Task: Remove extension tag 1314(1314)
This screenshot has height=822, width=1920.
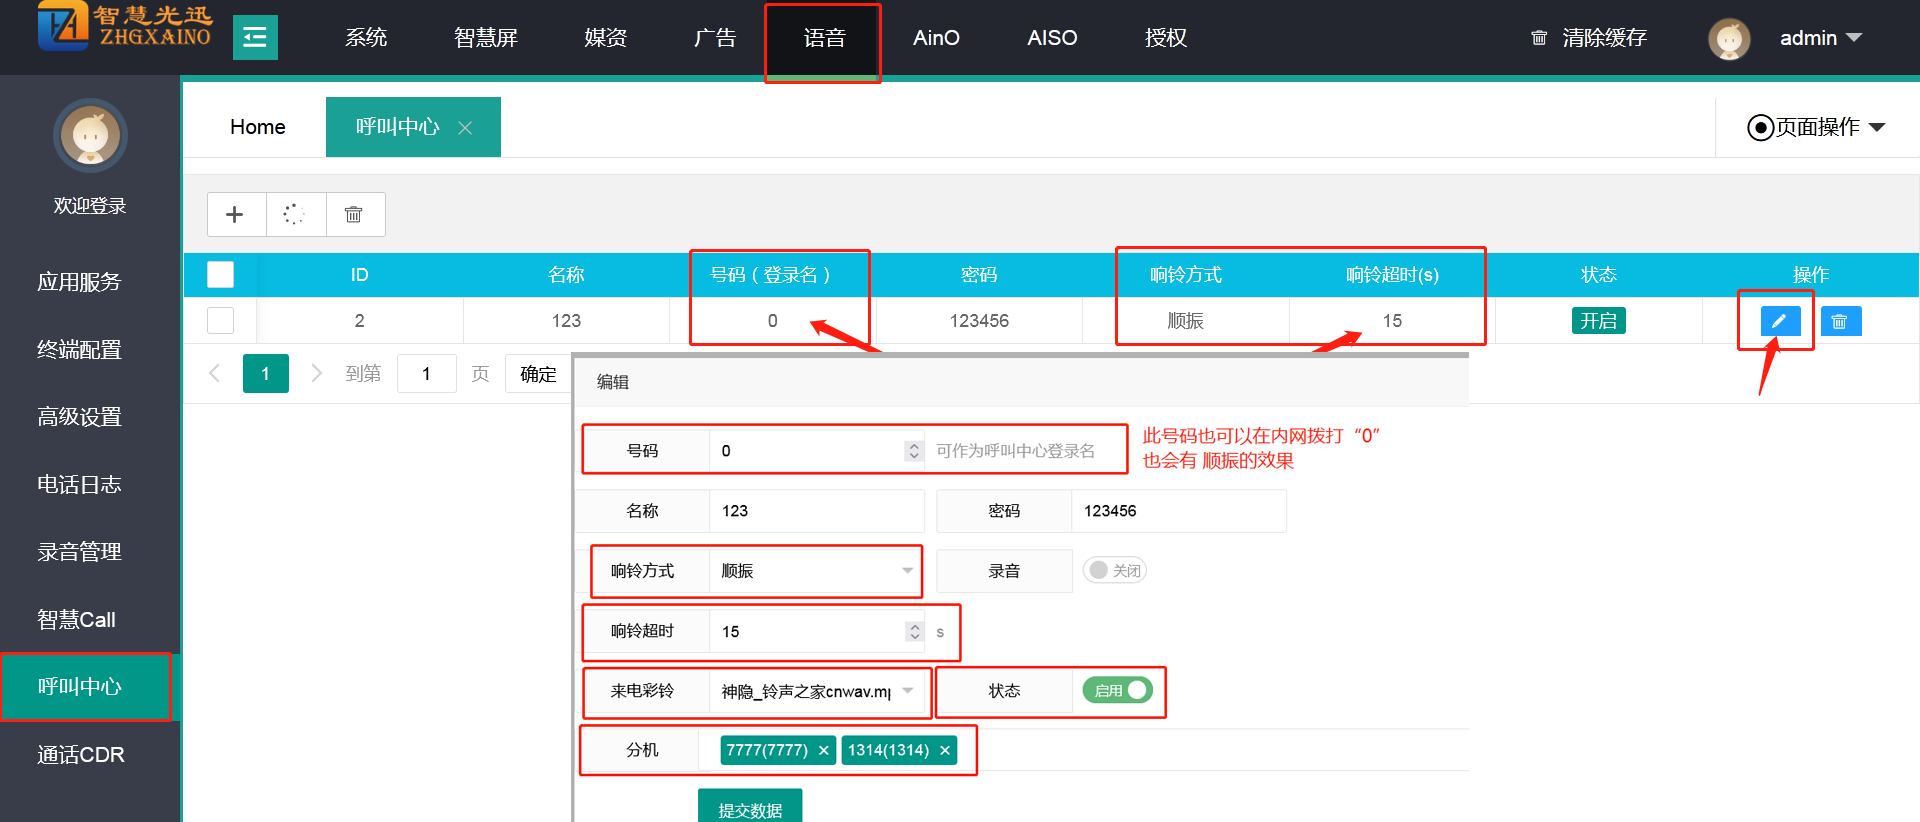Action: (945, 750)
